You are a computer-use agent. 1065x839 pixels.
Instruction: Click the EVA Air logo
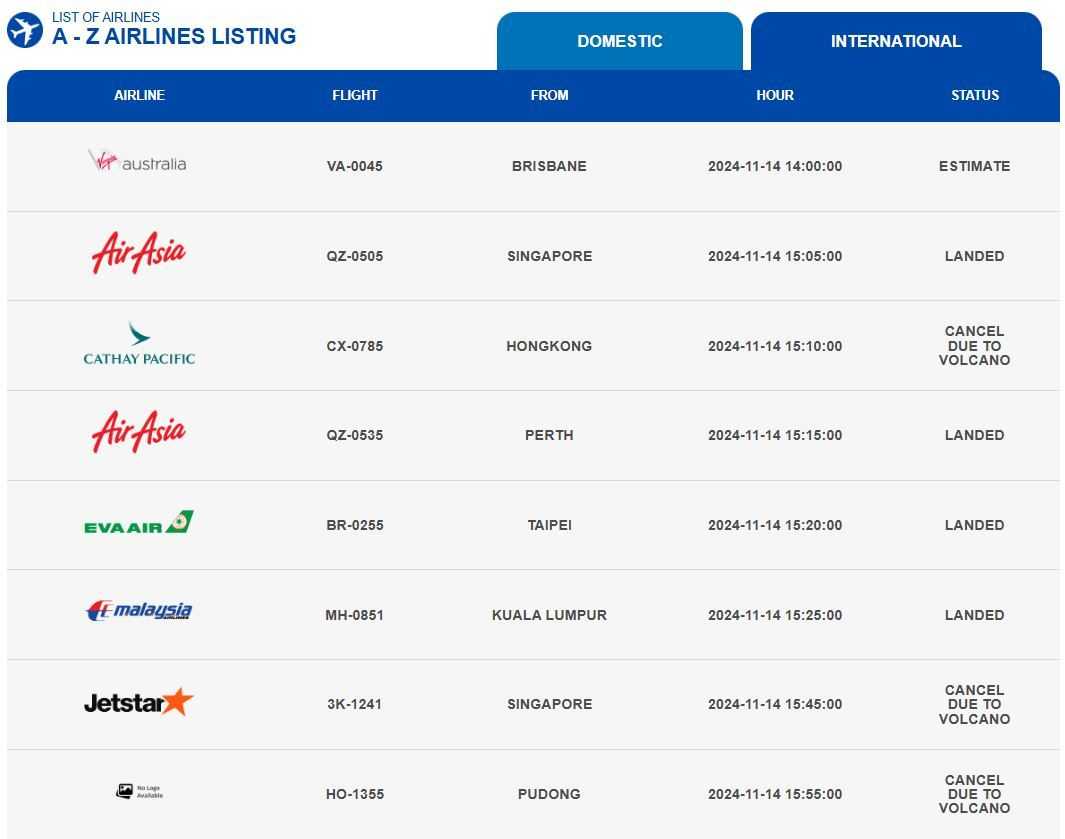click(139, 522)
